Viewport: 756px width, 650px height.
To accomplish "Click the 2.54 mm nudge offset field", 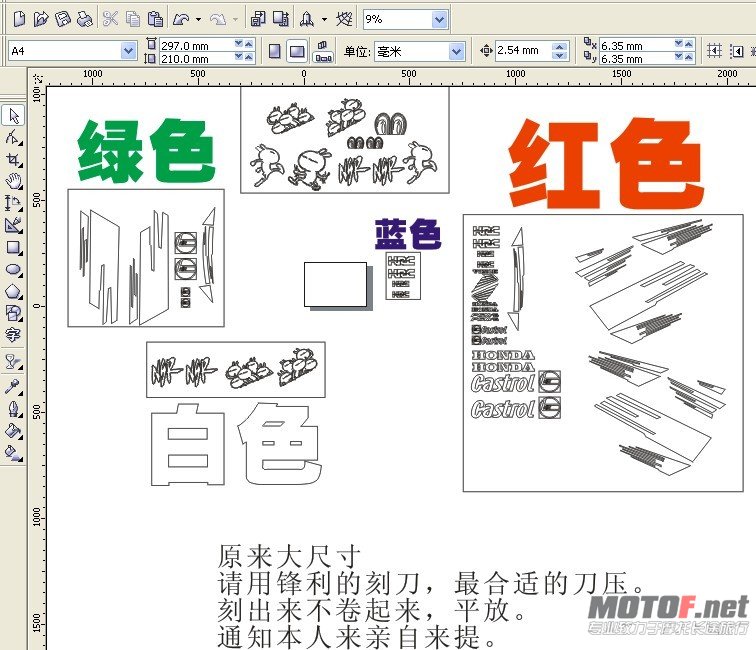I will click(524, 50).
